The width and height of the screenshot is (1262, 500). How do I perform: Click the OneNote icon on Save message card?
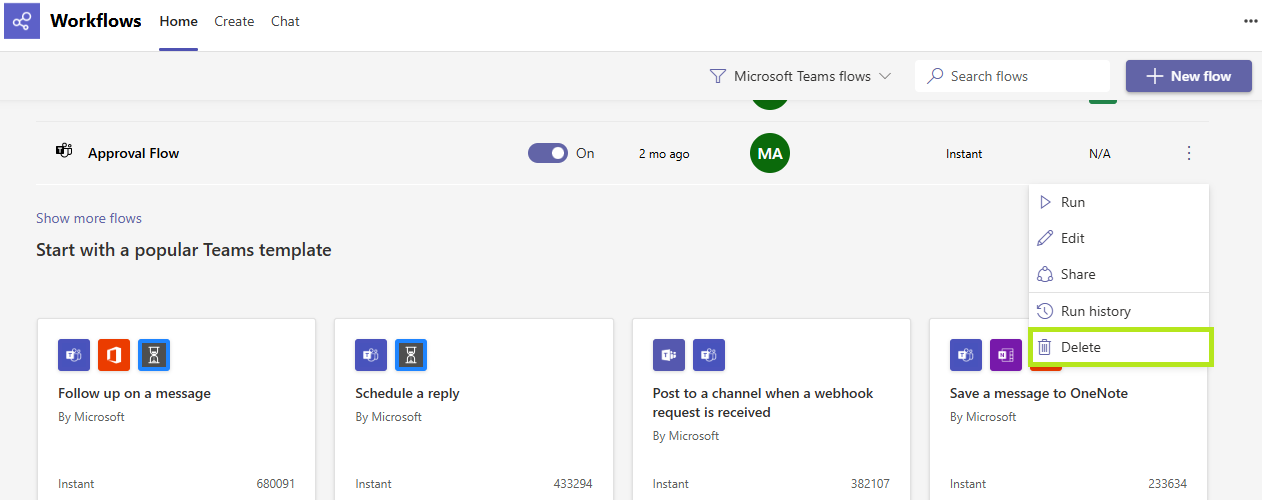pyautogui.click(x=1006, y=355)
